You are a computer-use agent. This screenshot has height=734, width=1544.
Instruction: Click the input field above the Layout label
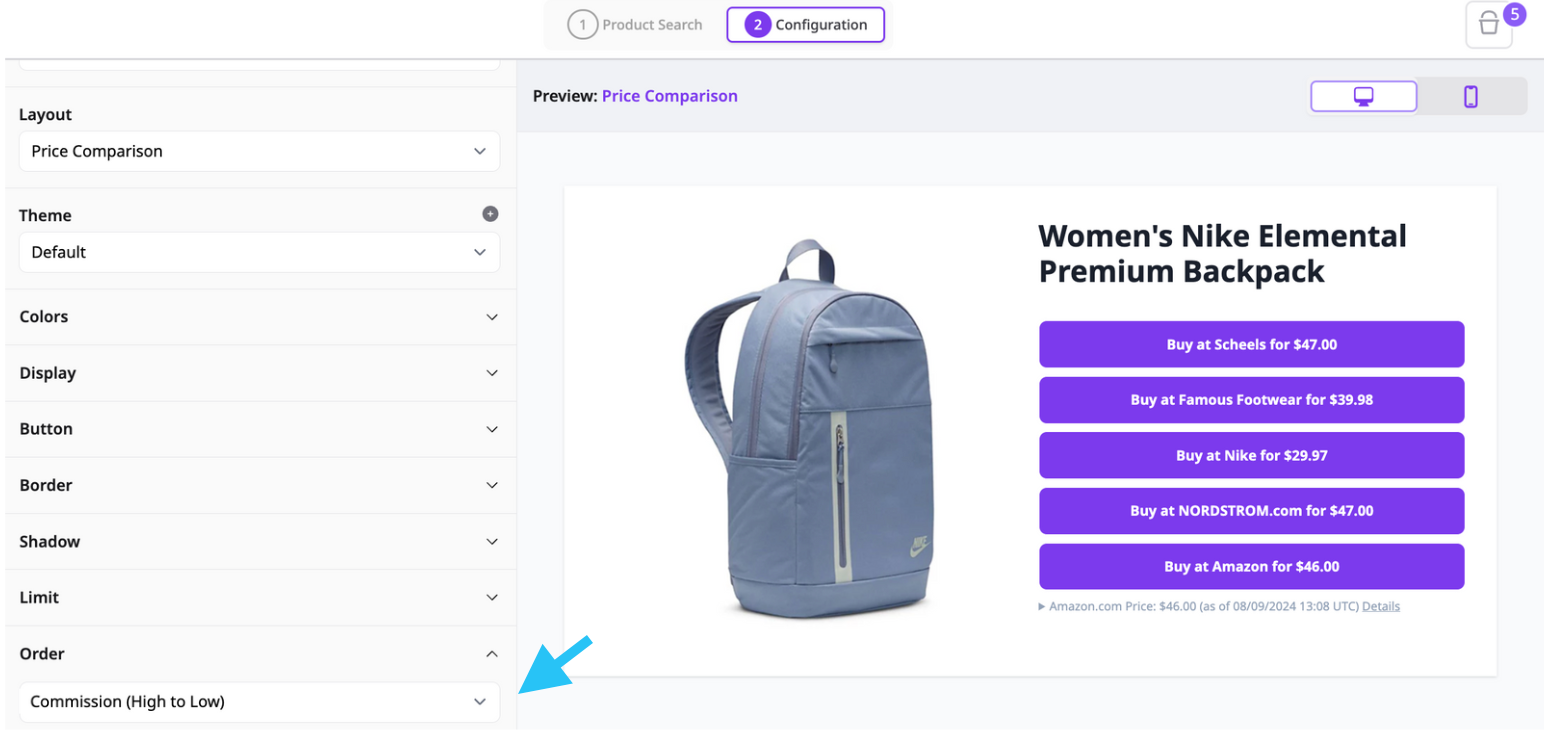[259, 64]
